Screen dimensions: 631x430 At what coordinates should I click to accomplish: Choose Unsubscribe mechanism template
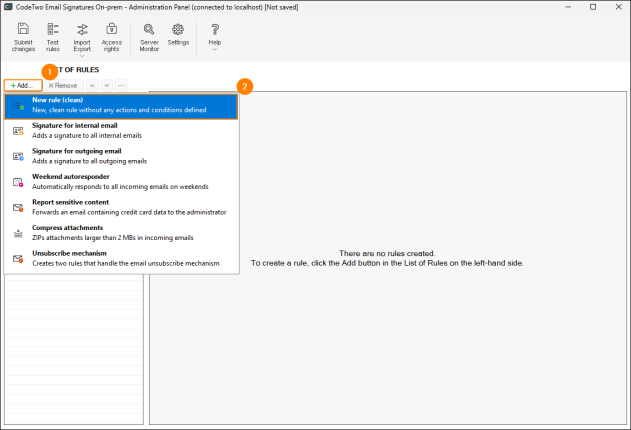[121, 258]
